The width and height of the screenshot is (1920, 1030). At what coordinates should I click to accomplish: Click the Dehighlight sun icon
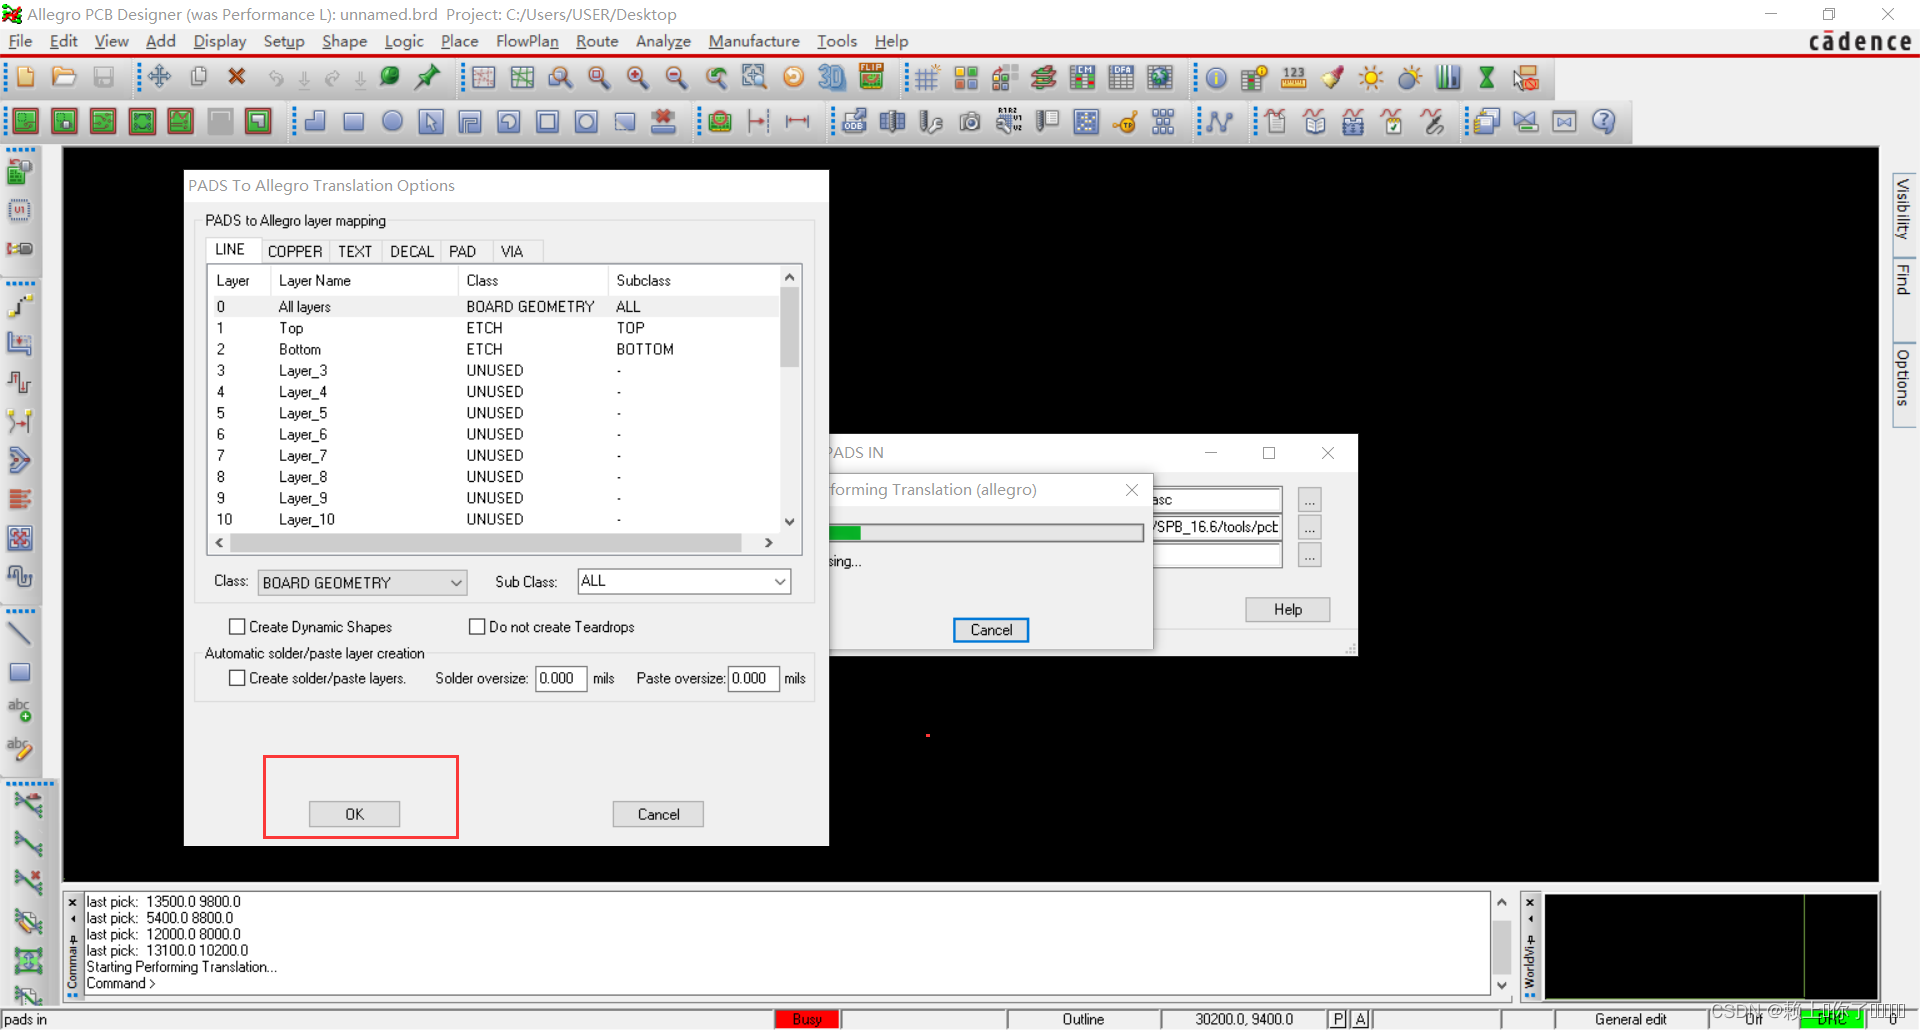pyautogui.click(x=1410, y=78)
